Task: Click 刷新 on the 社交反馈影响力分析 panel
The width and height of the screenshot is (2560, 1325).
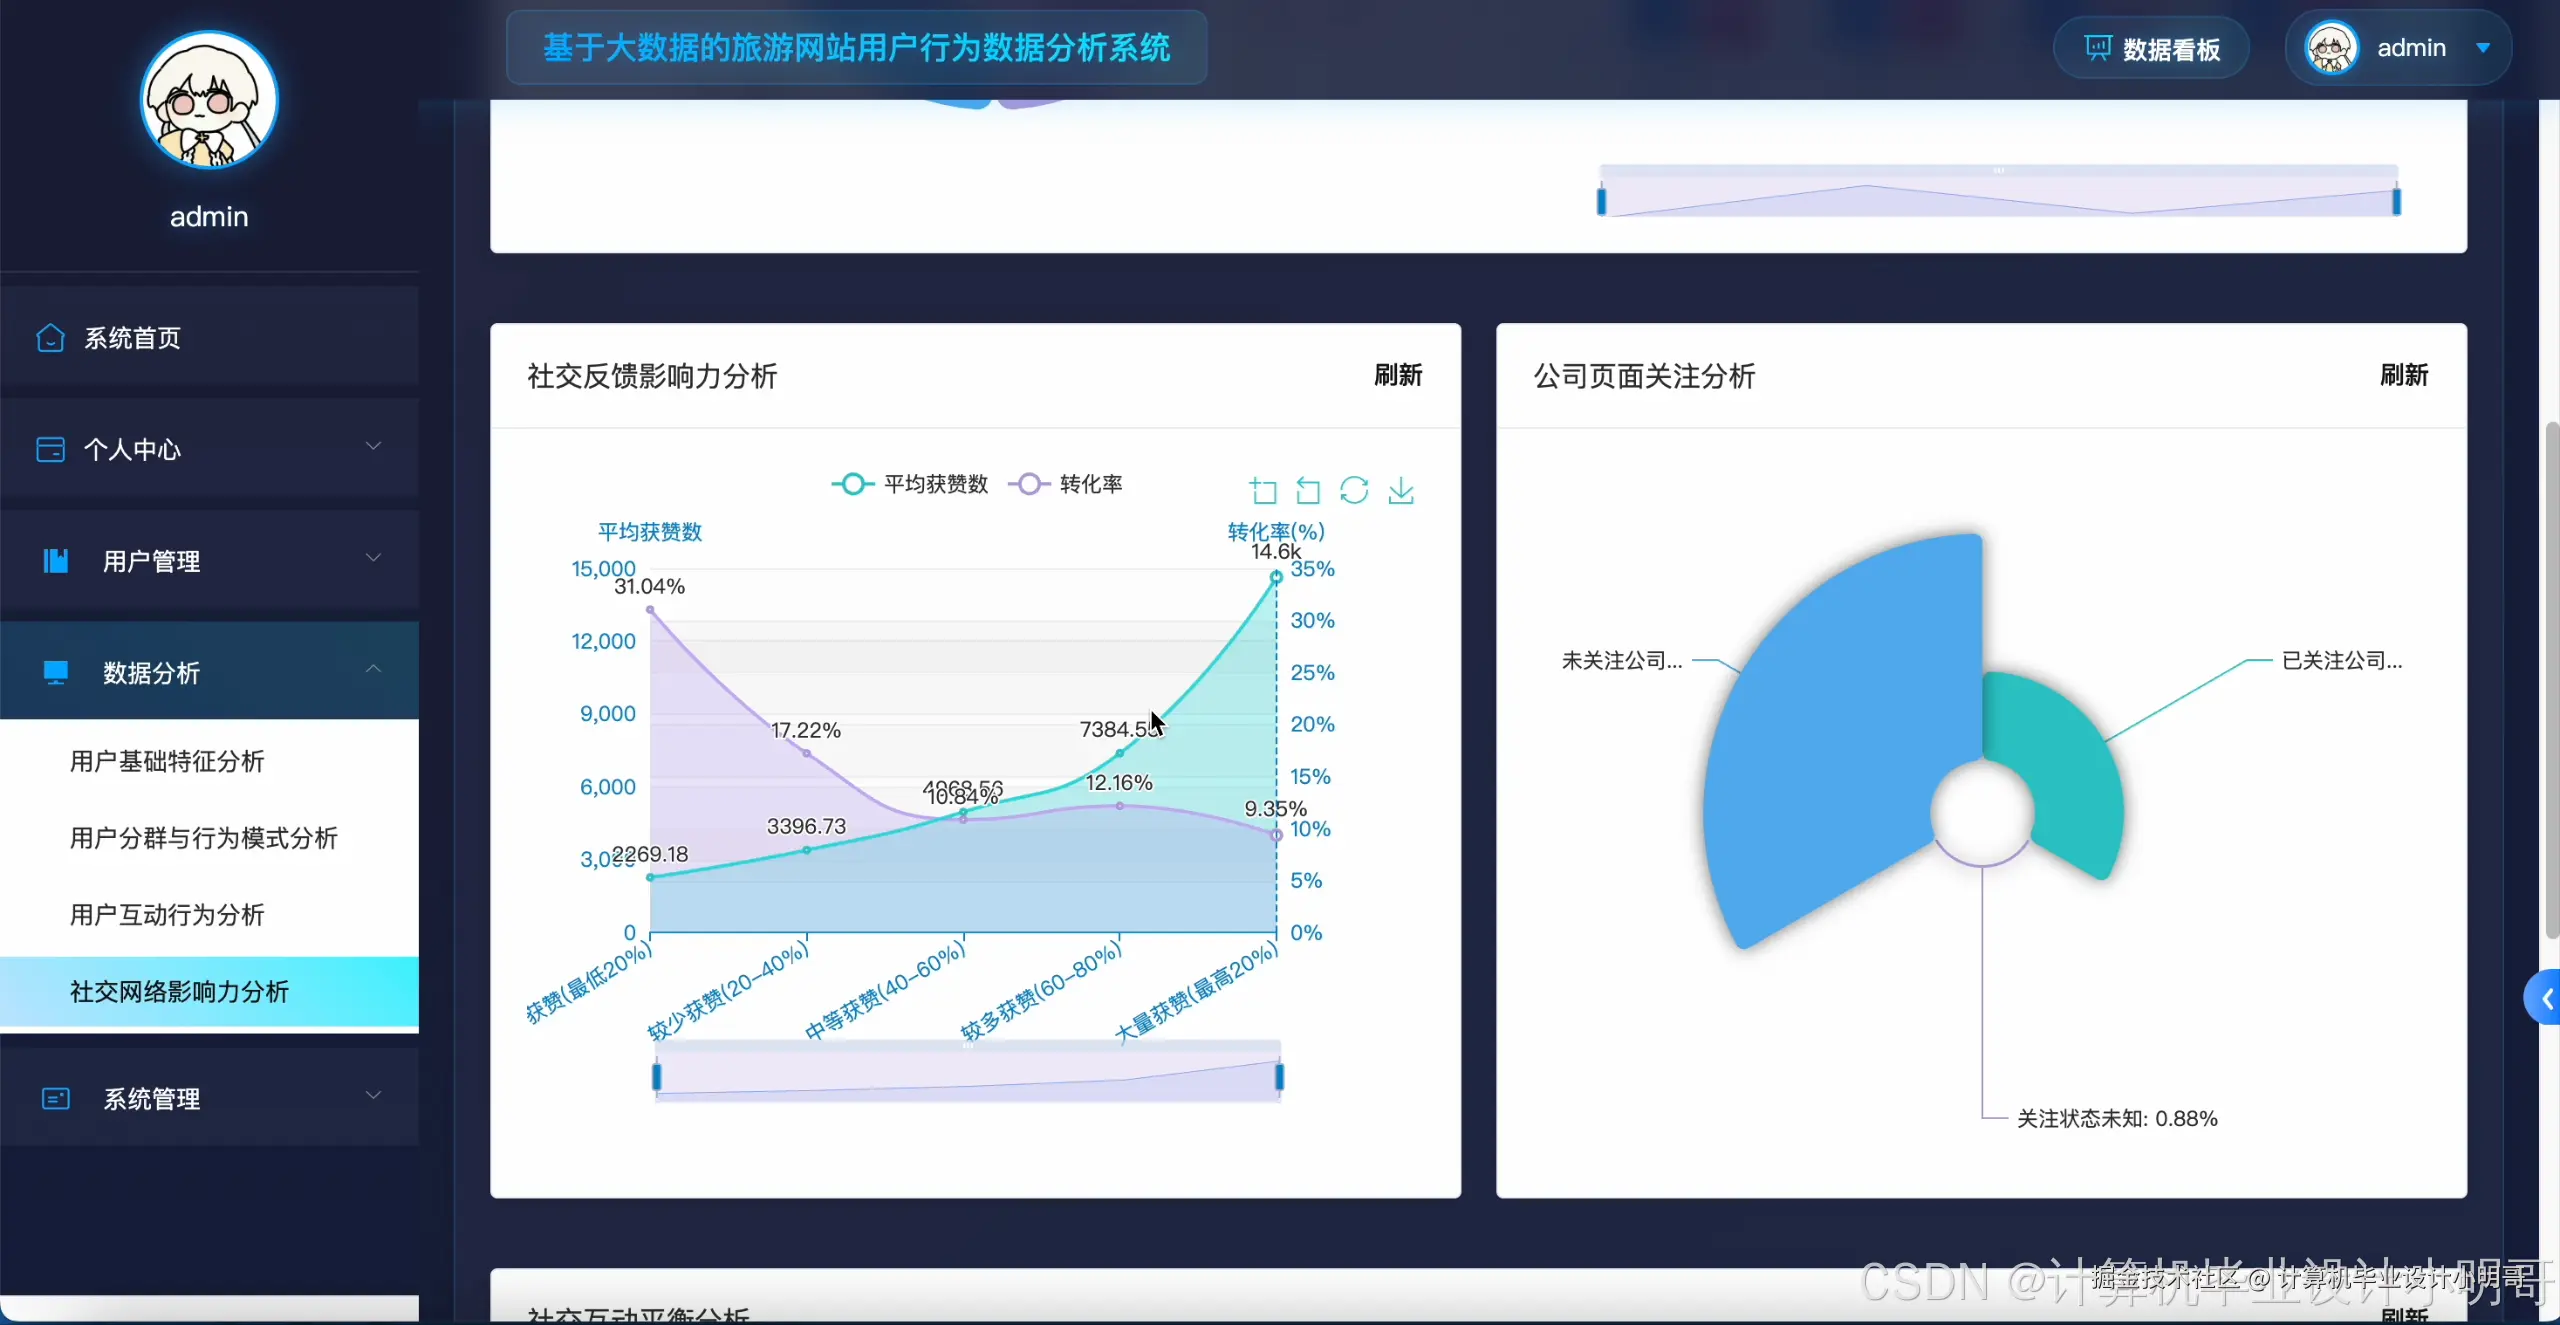Action: [1397, 375]
